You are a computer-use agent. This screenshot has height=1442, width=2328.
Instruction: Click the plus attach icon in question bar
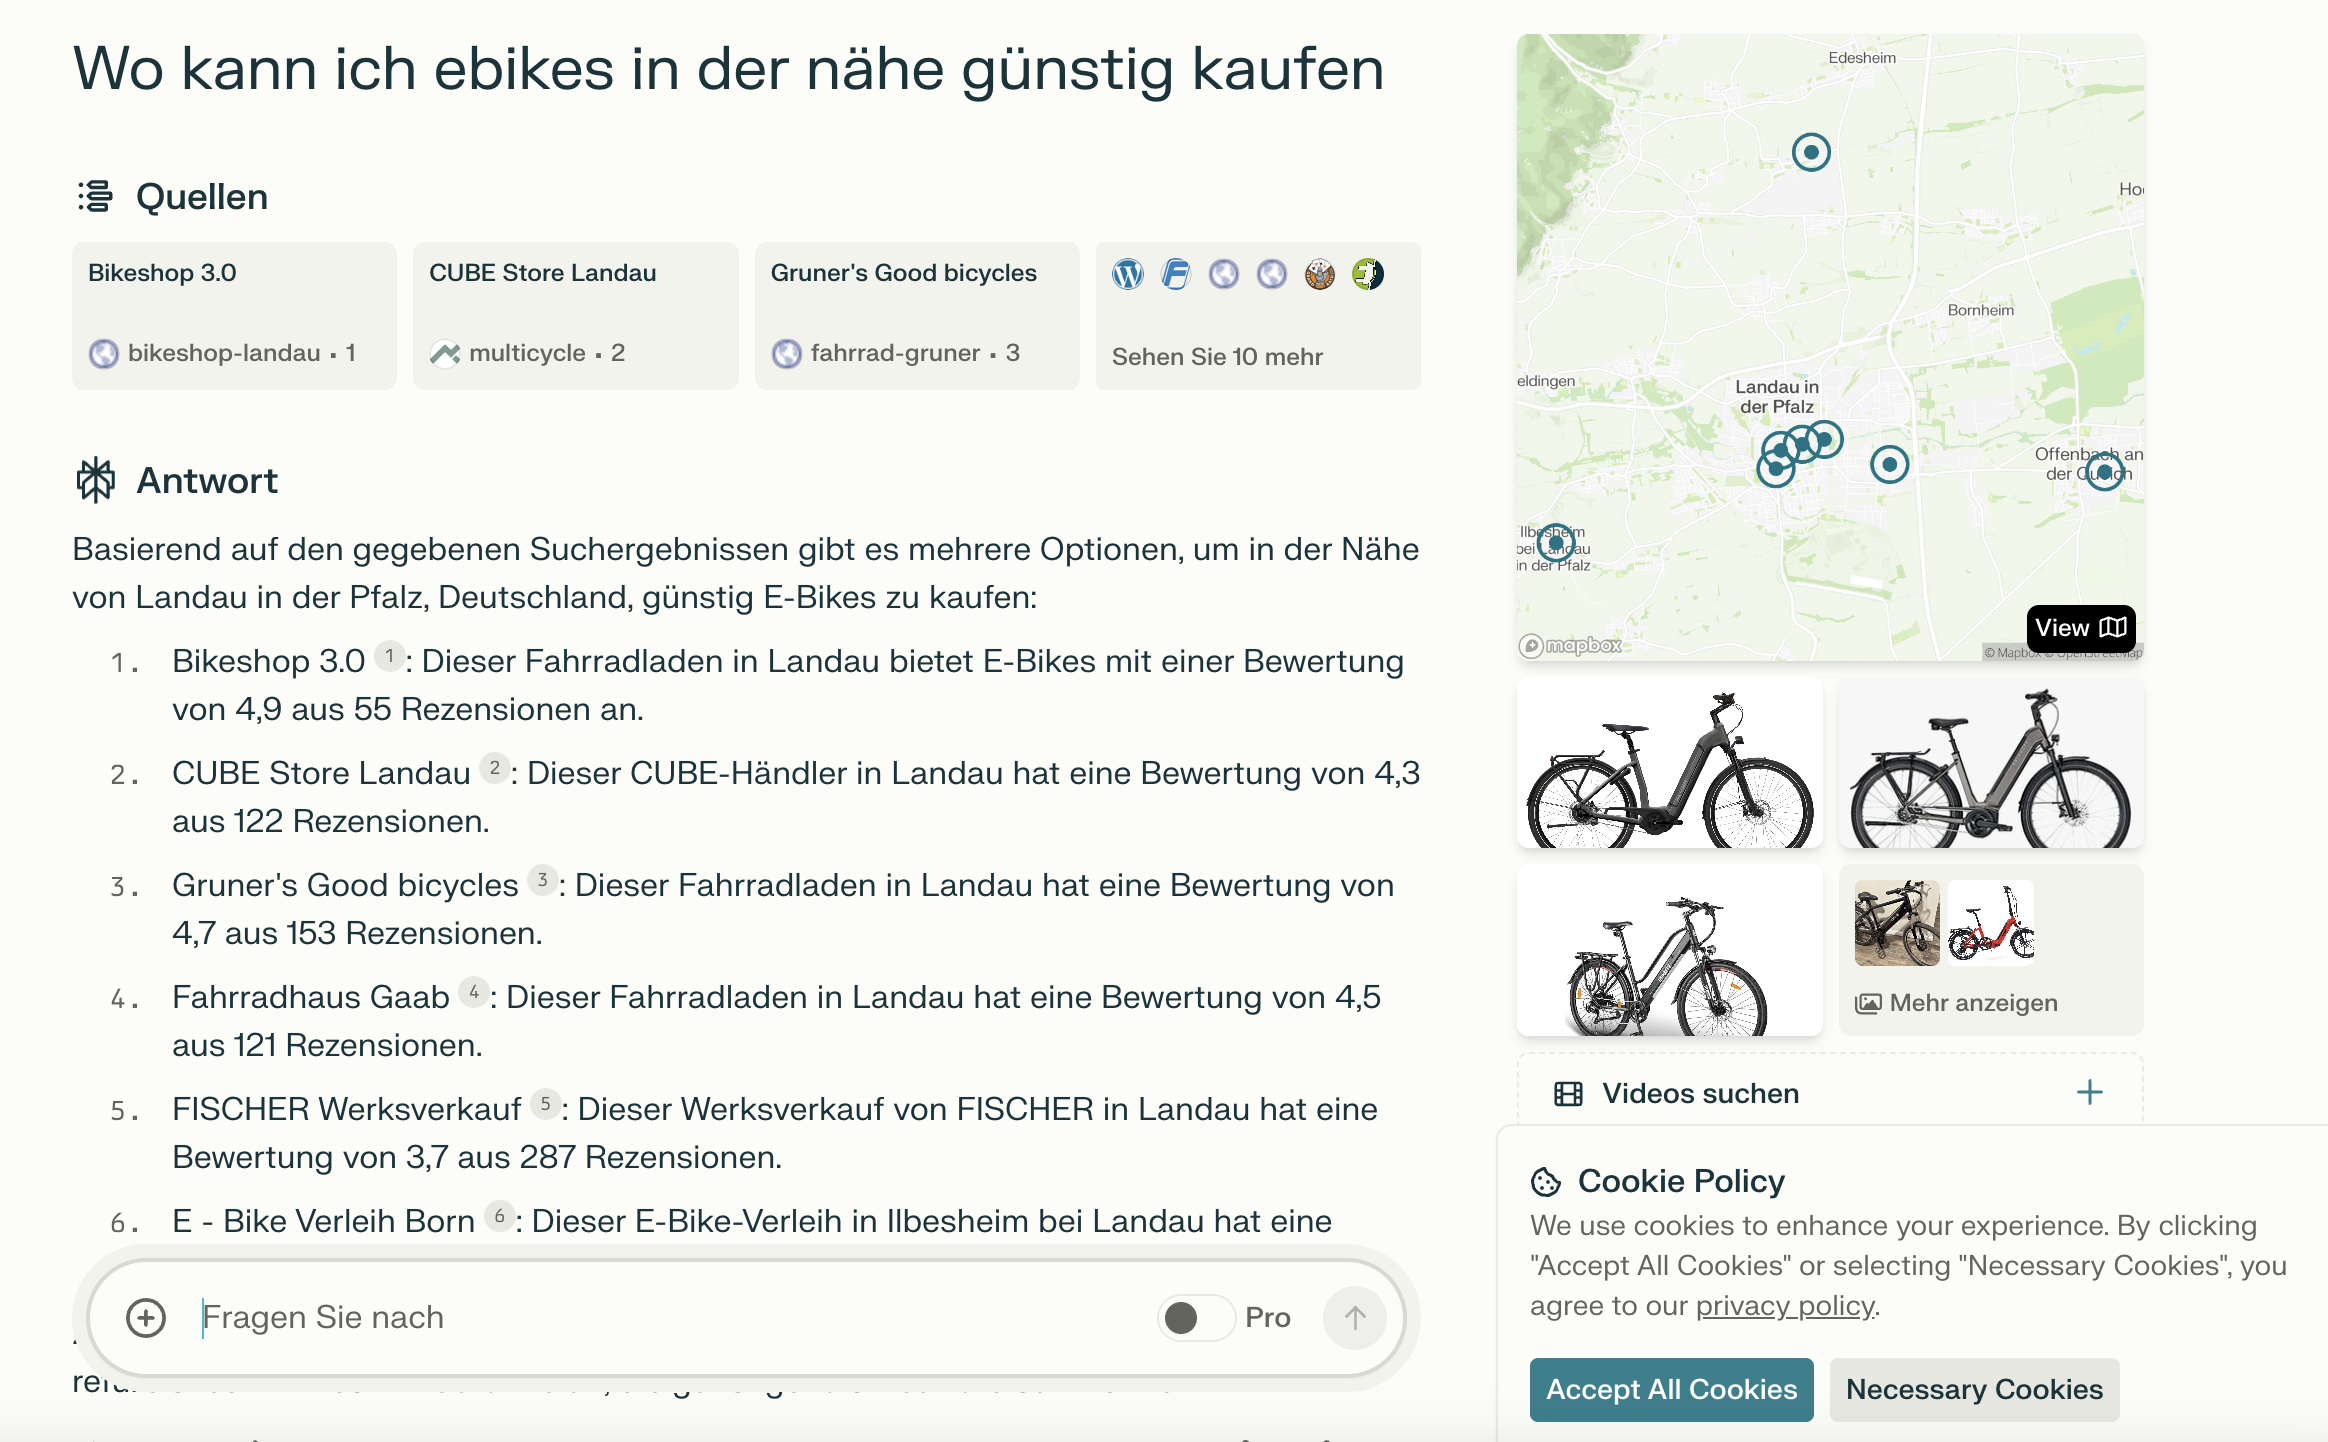pos(146,1317)
